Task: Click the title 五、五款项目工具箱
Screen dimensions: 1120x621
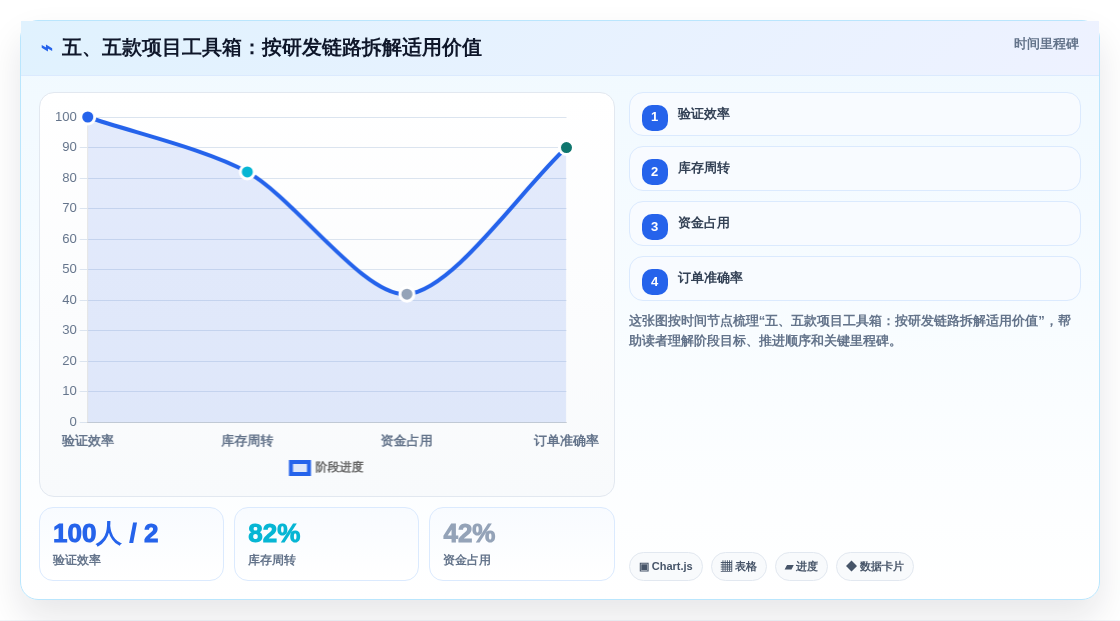Action: (271, 48)
